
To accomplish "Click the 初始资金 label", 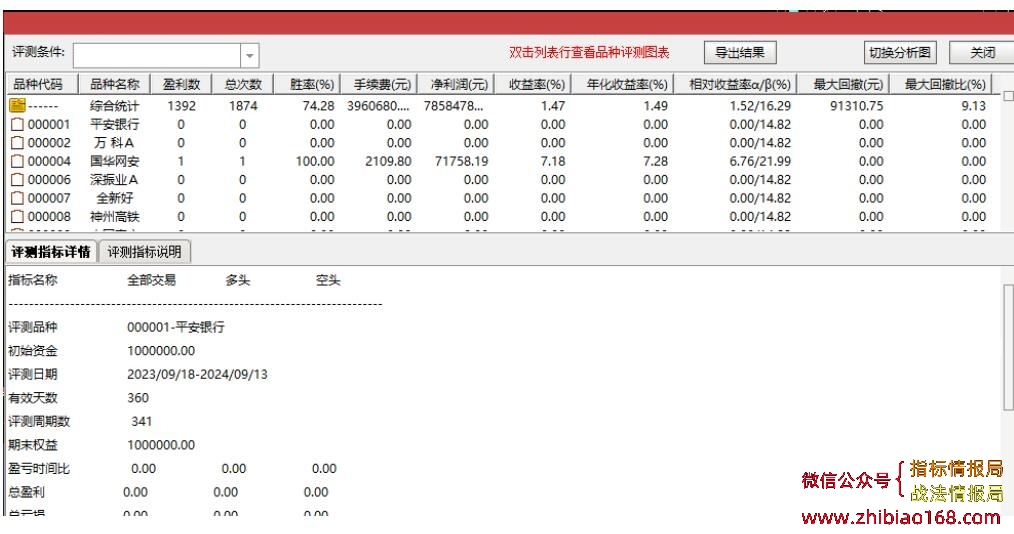I will coord(33,351).
